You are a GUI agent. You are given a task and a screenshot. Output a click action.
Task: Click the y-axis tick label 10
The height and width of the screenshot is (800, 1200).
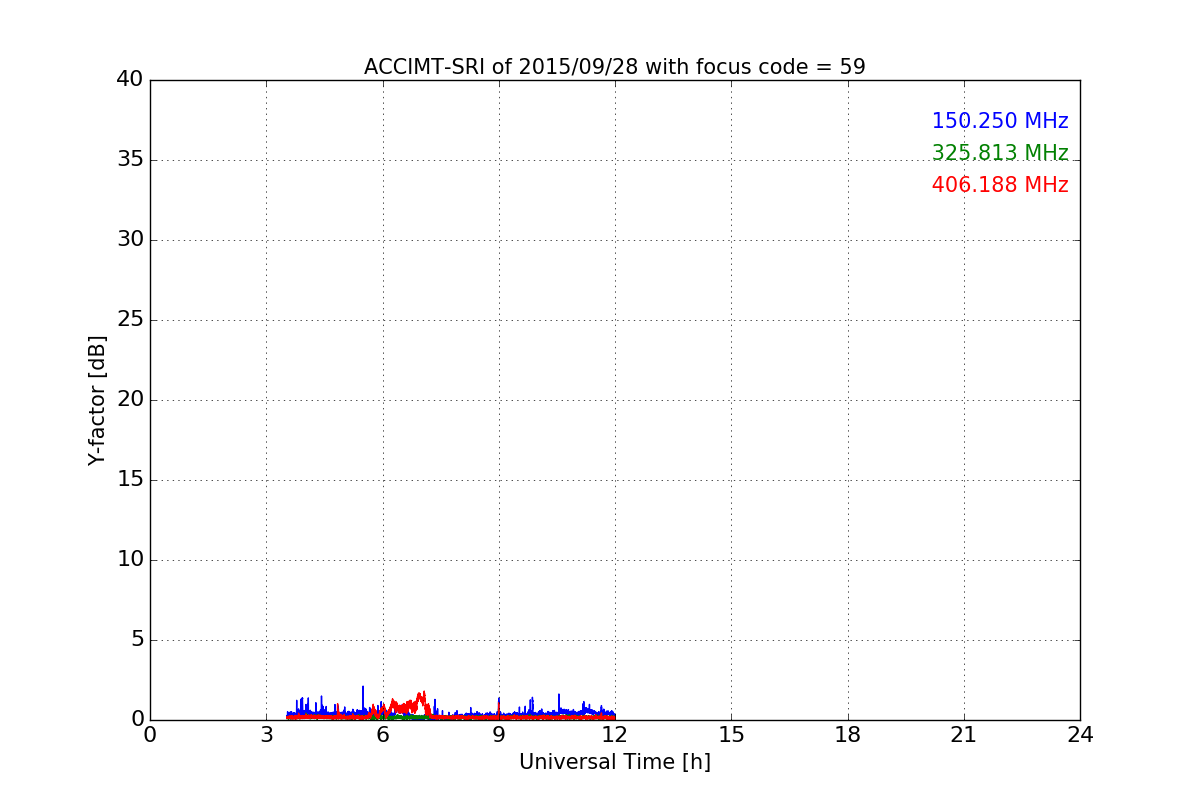click(129, 560)
